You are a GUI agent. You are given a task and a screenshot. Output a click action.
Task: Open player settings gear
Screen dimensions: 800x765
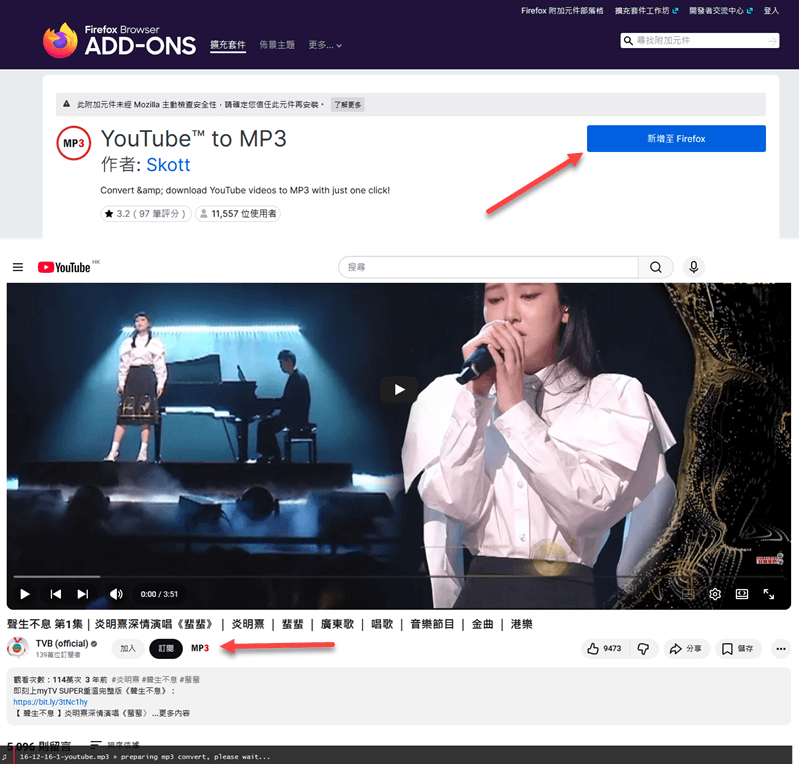[x=715, y=594]
